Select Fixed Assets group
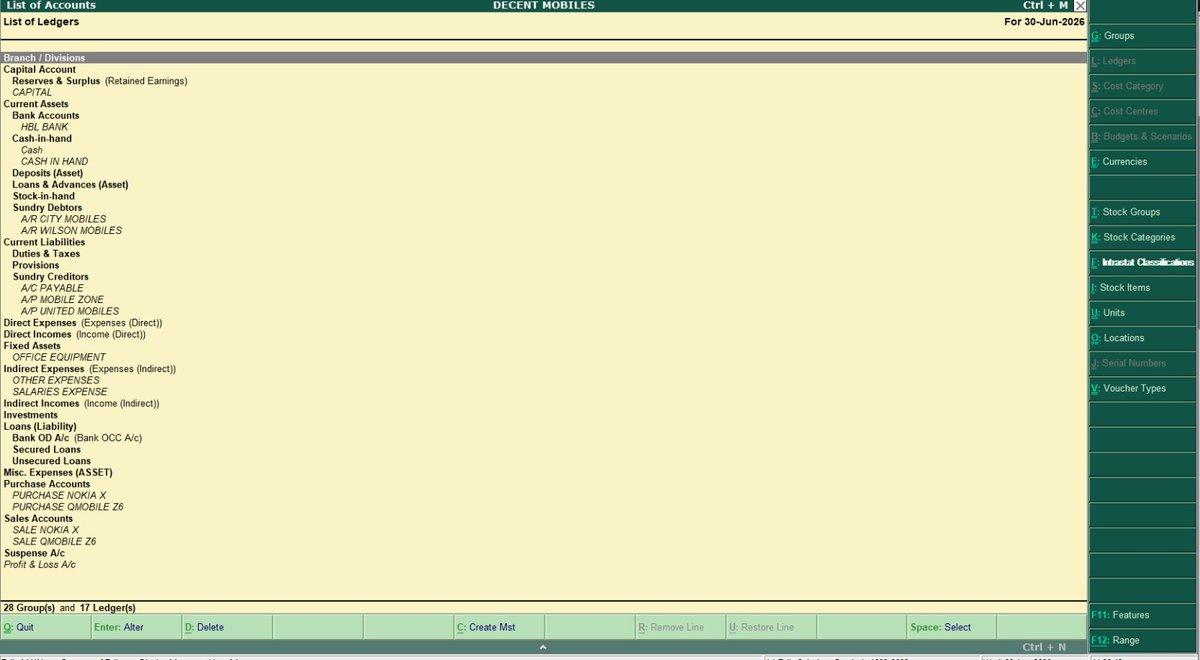This screenshot has width=1200, height=660. 32,346
